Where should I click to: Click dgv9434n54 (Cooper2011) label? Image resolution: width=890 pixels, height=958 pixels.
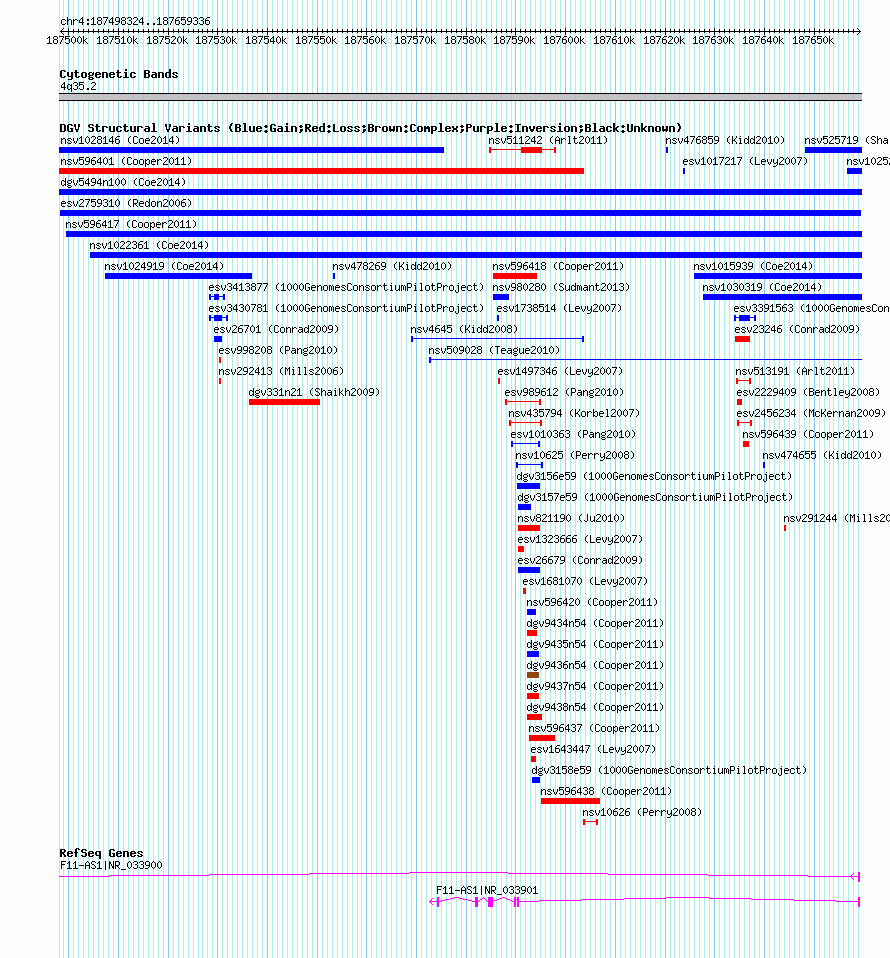pyautogui.click(x=595, y=623)
